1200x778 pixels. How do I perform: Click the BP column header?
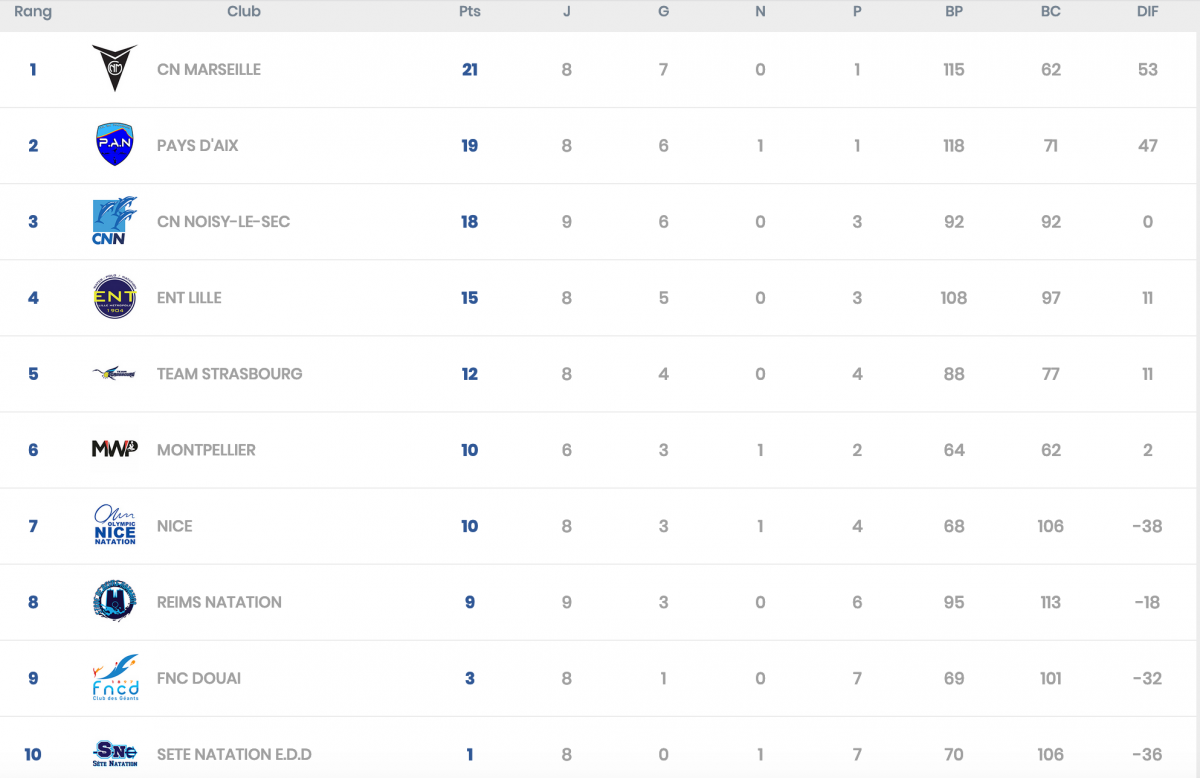[954, 12]
